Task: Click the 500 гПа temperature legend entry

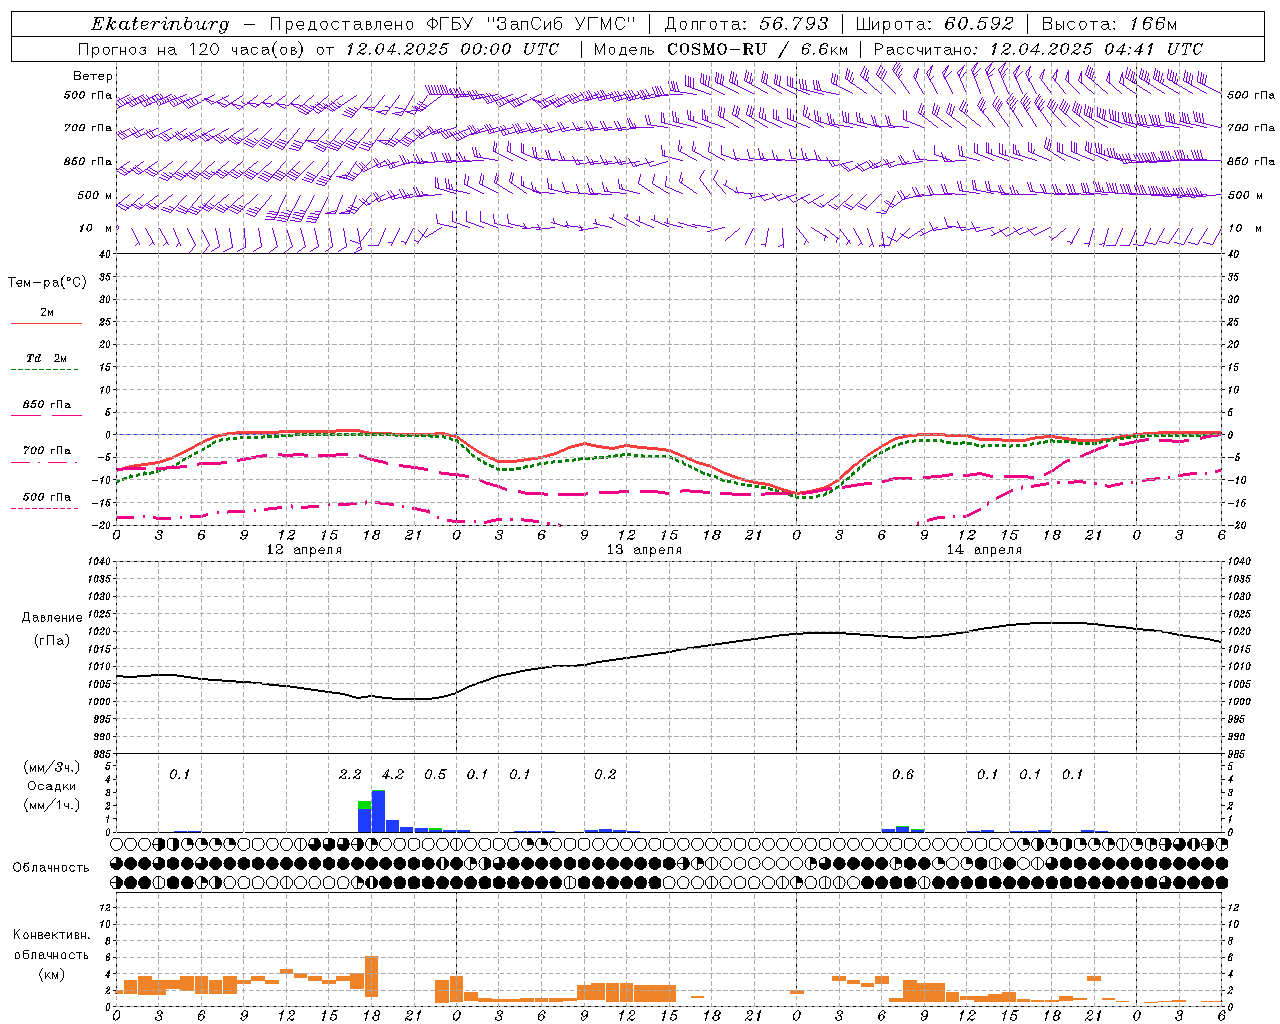Action: coord(47,497)
